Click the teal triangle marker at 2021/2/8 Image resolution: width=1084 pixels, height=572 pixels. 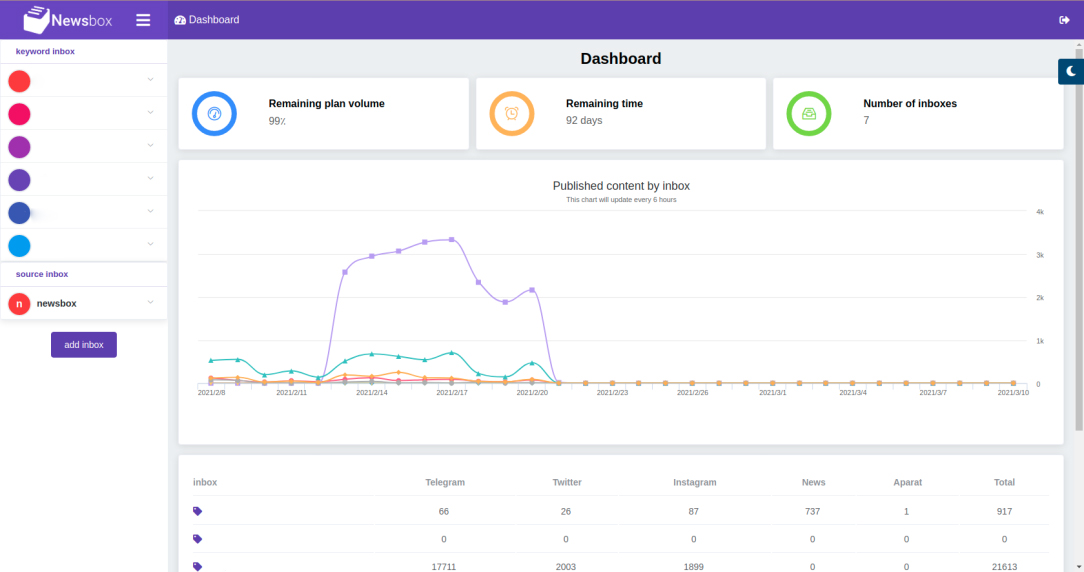[x=212, y=360]
